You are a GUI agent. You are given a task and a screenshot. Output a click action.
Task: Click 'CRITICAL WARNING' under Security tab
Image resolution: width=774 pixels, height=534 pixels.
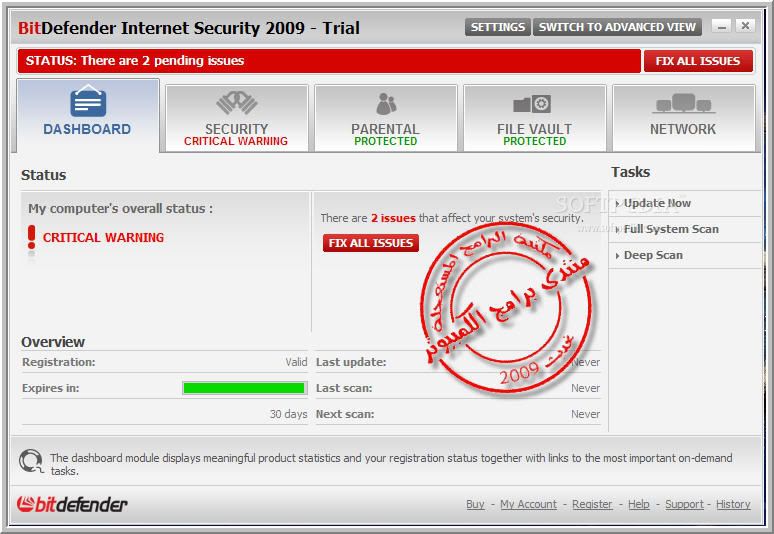coord(236,142)
